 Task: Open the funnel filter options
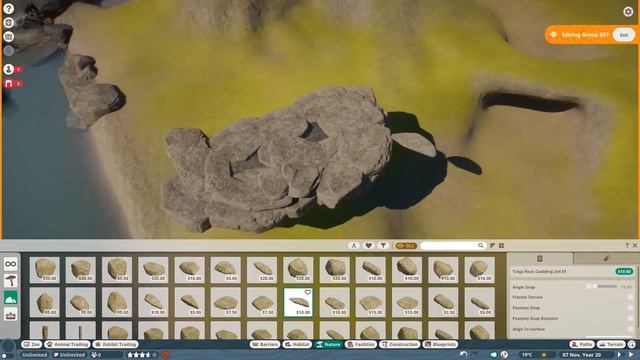click(x=383, y=245)
